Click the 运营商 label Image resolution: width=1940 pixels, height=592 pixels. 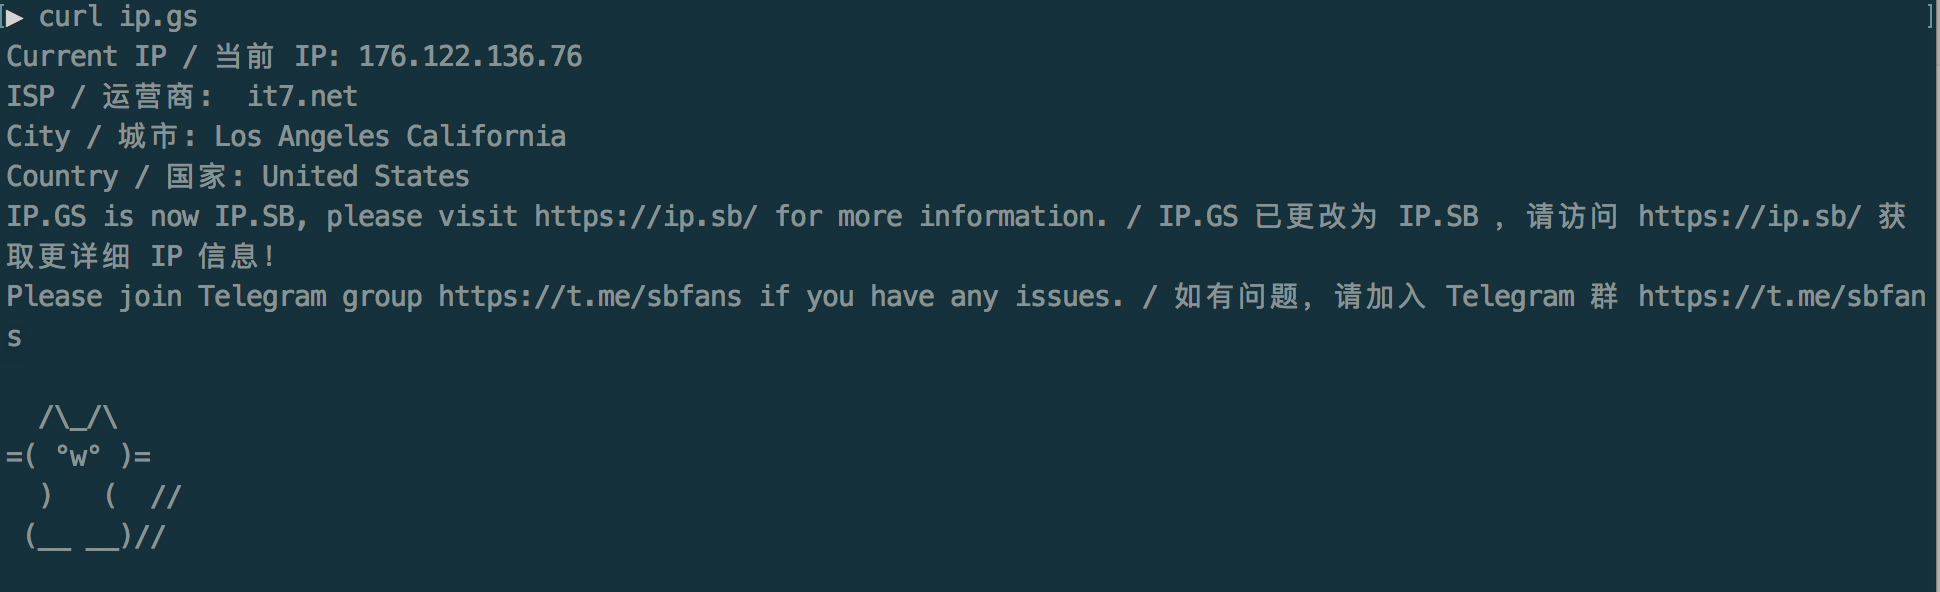148,96
